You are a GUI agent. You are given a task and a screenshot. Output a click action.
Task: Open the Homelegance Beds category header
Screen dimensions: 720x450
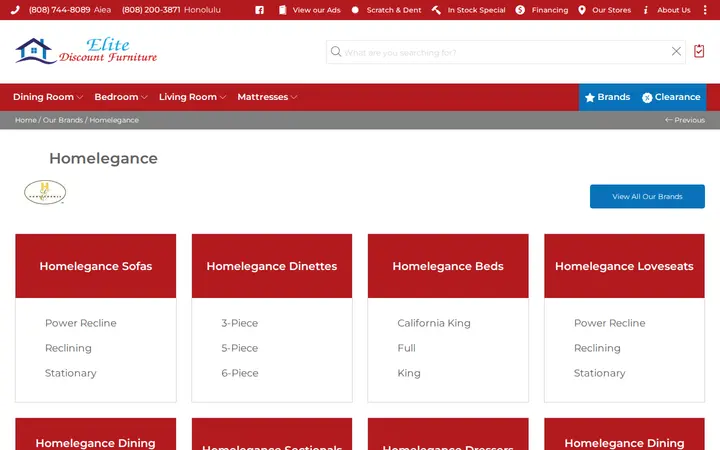448,266
